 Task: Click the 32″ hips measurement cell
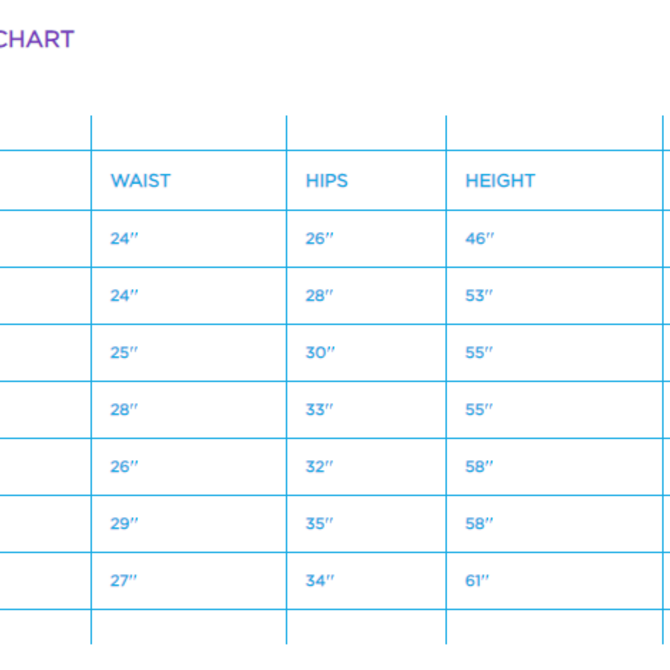coord(320,466)
